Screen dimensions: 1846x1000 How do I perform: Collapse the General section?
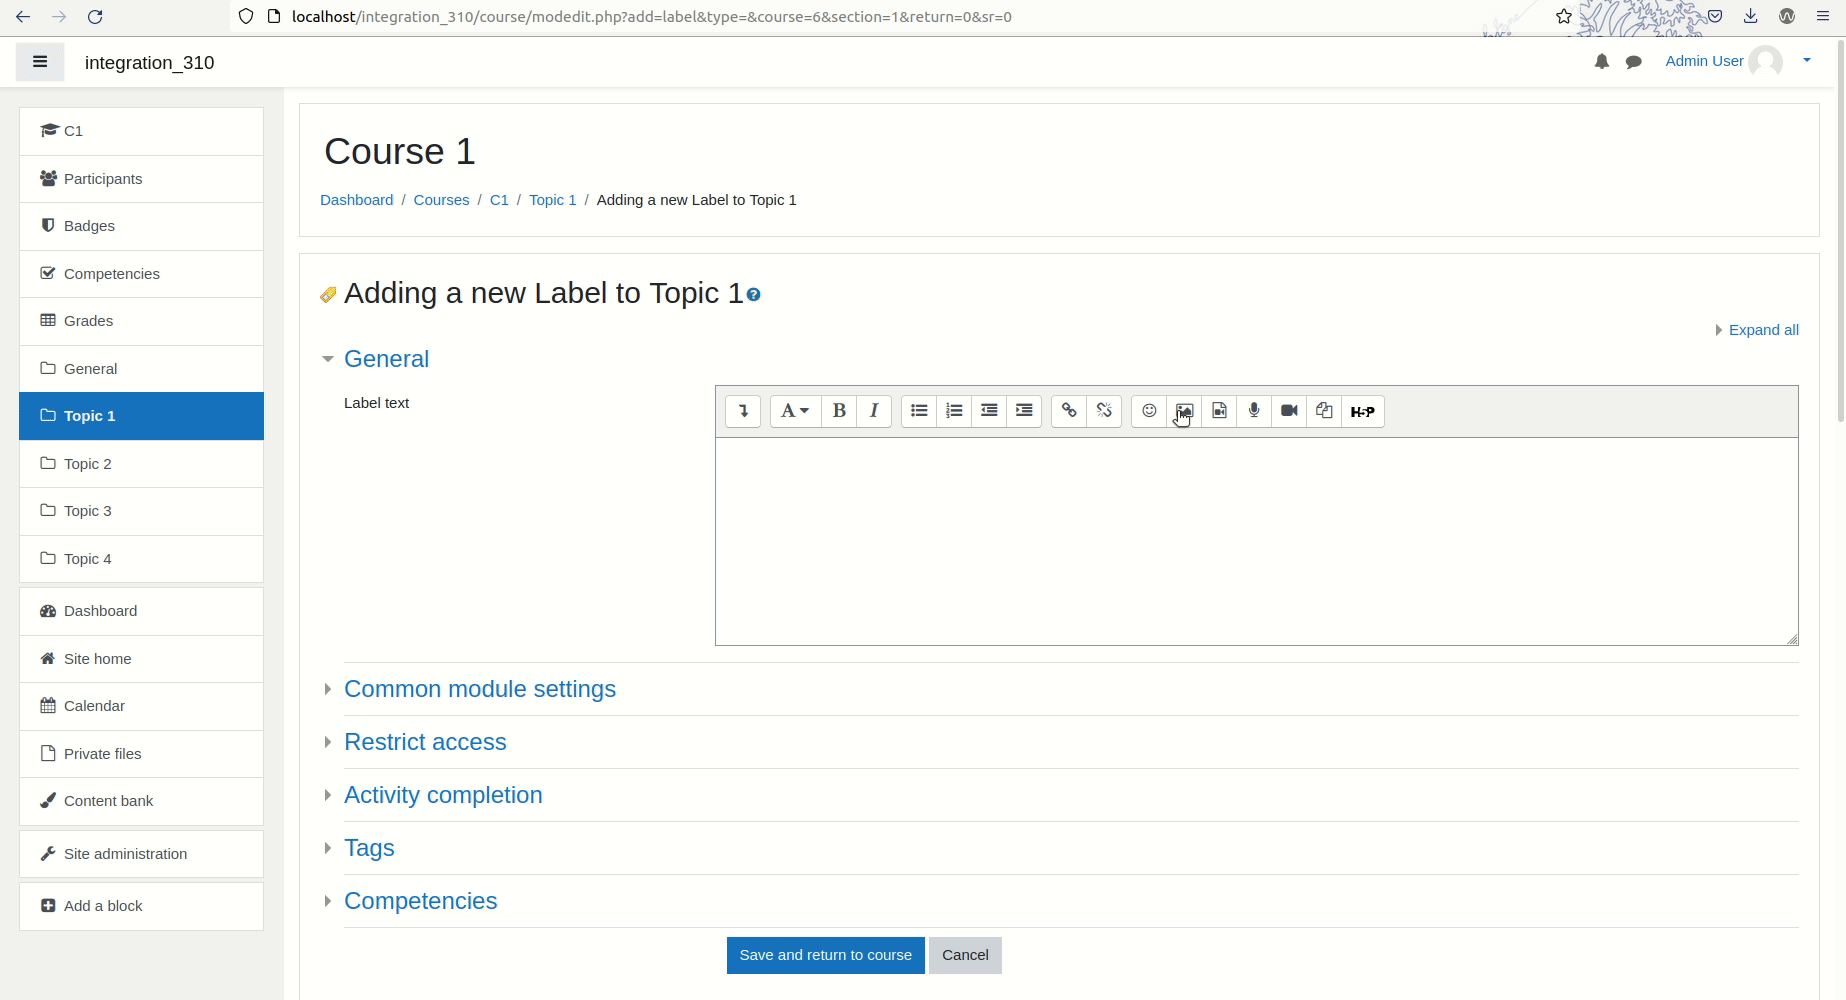(386, 359)
